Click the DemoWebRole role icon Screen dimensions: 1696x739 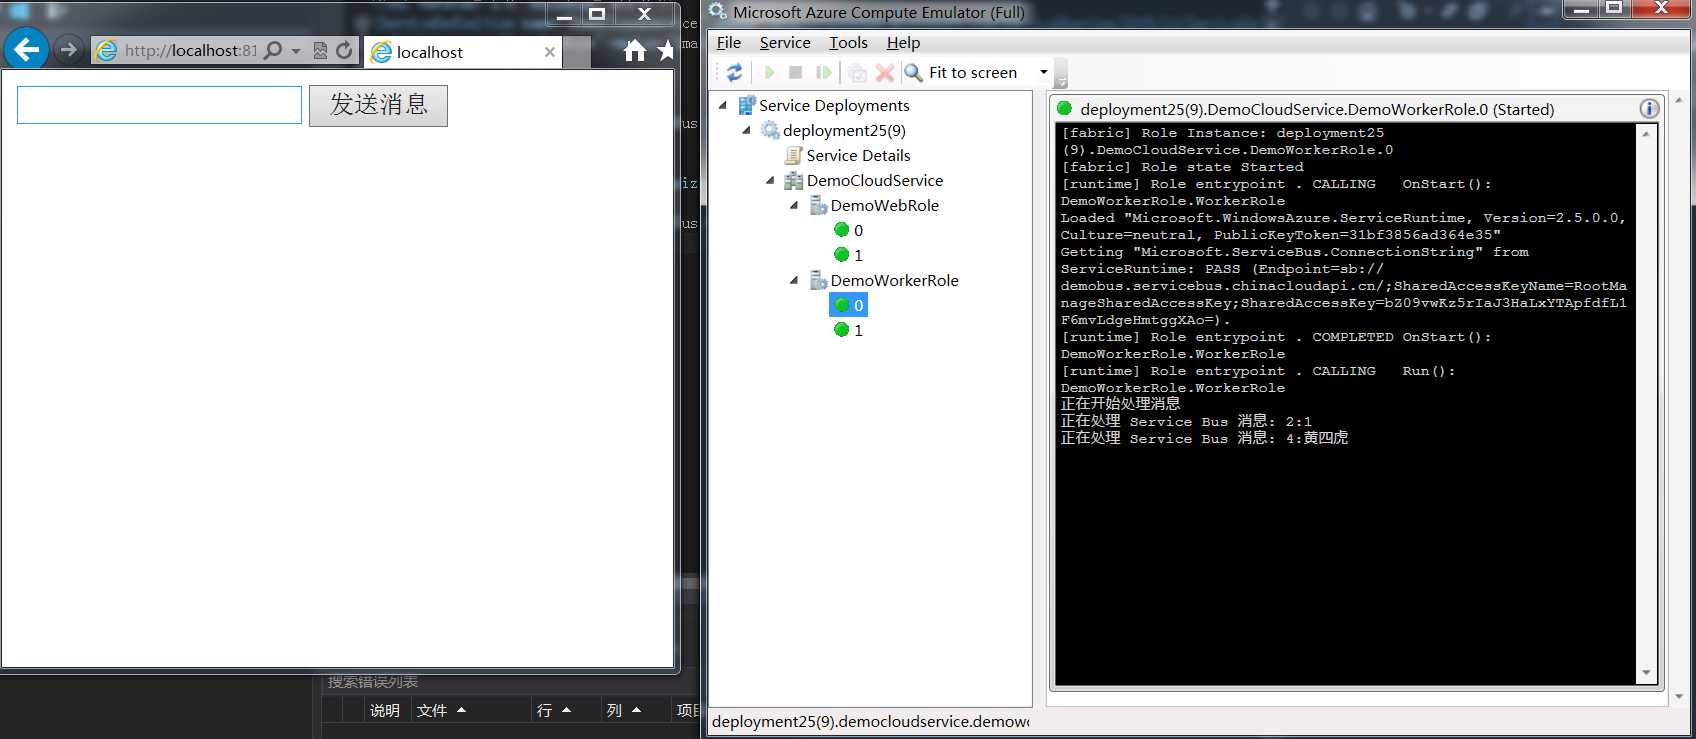(818, 205)
